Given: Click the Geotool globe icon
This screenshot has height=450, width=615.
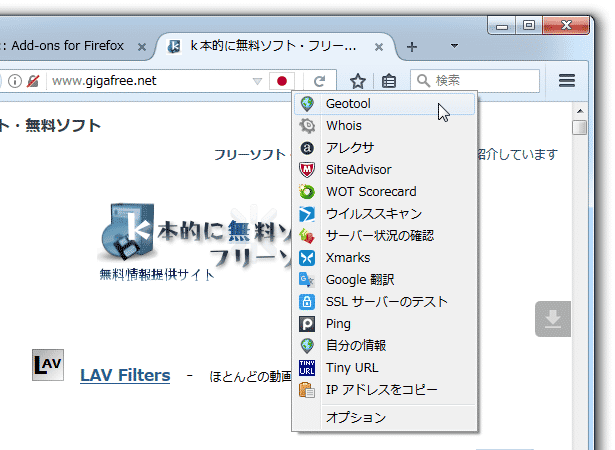Looking at the screenshot, I should pyautogui.click(x=307, y=104).
